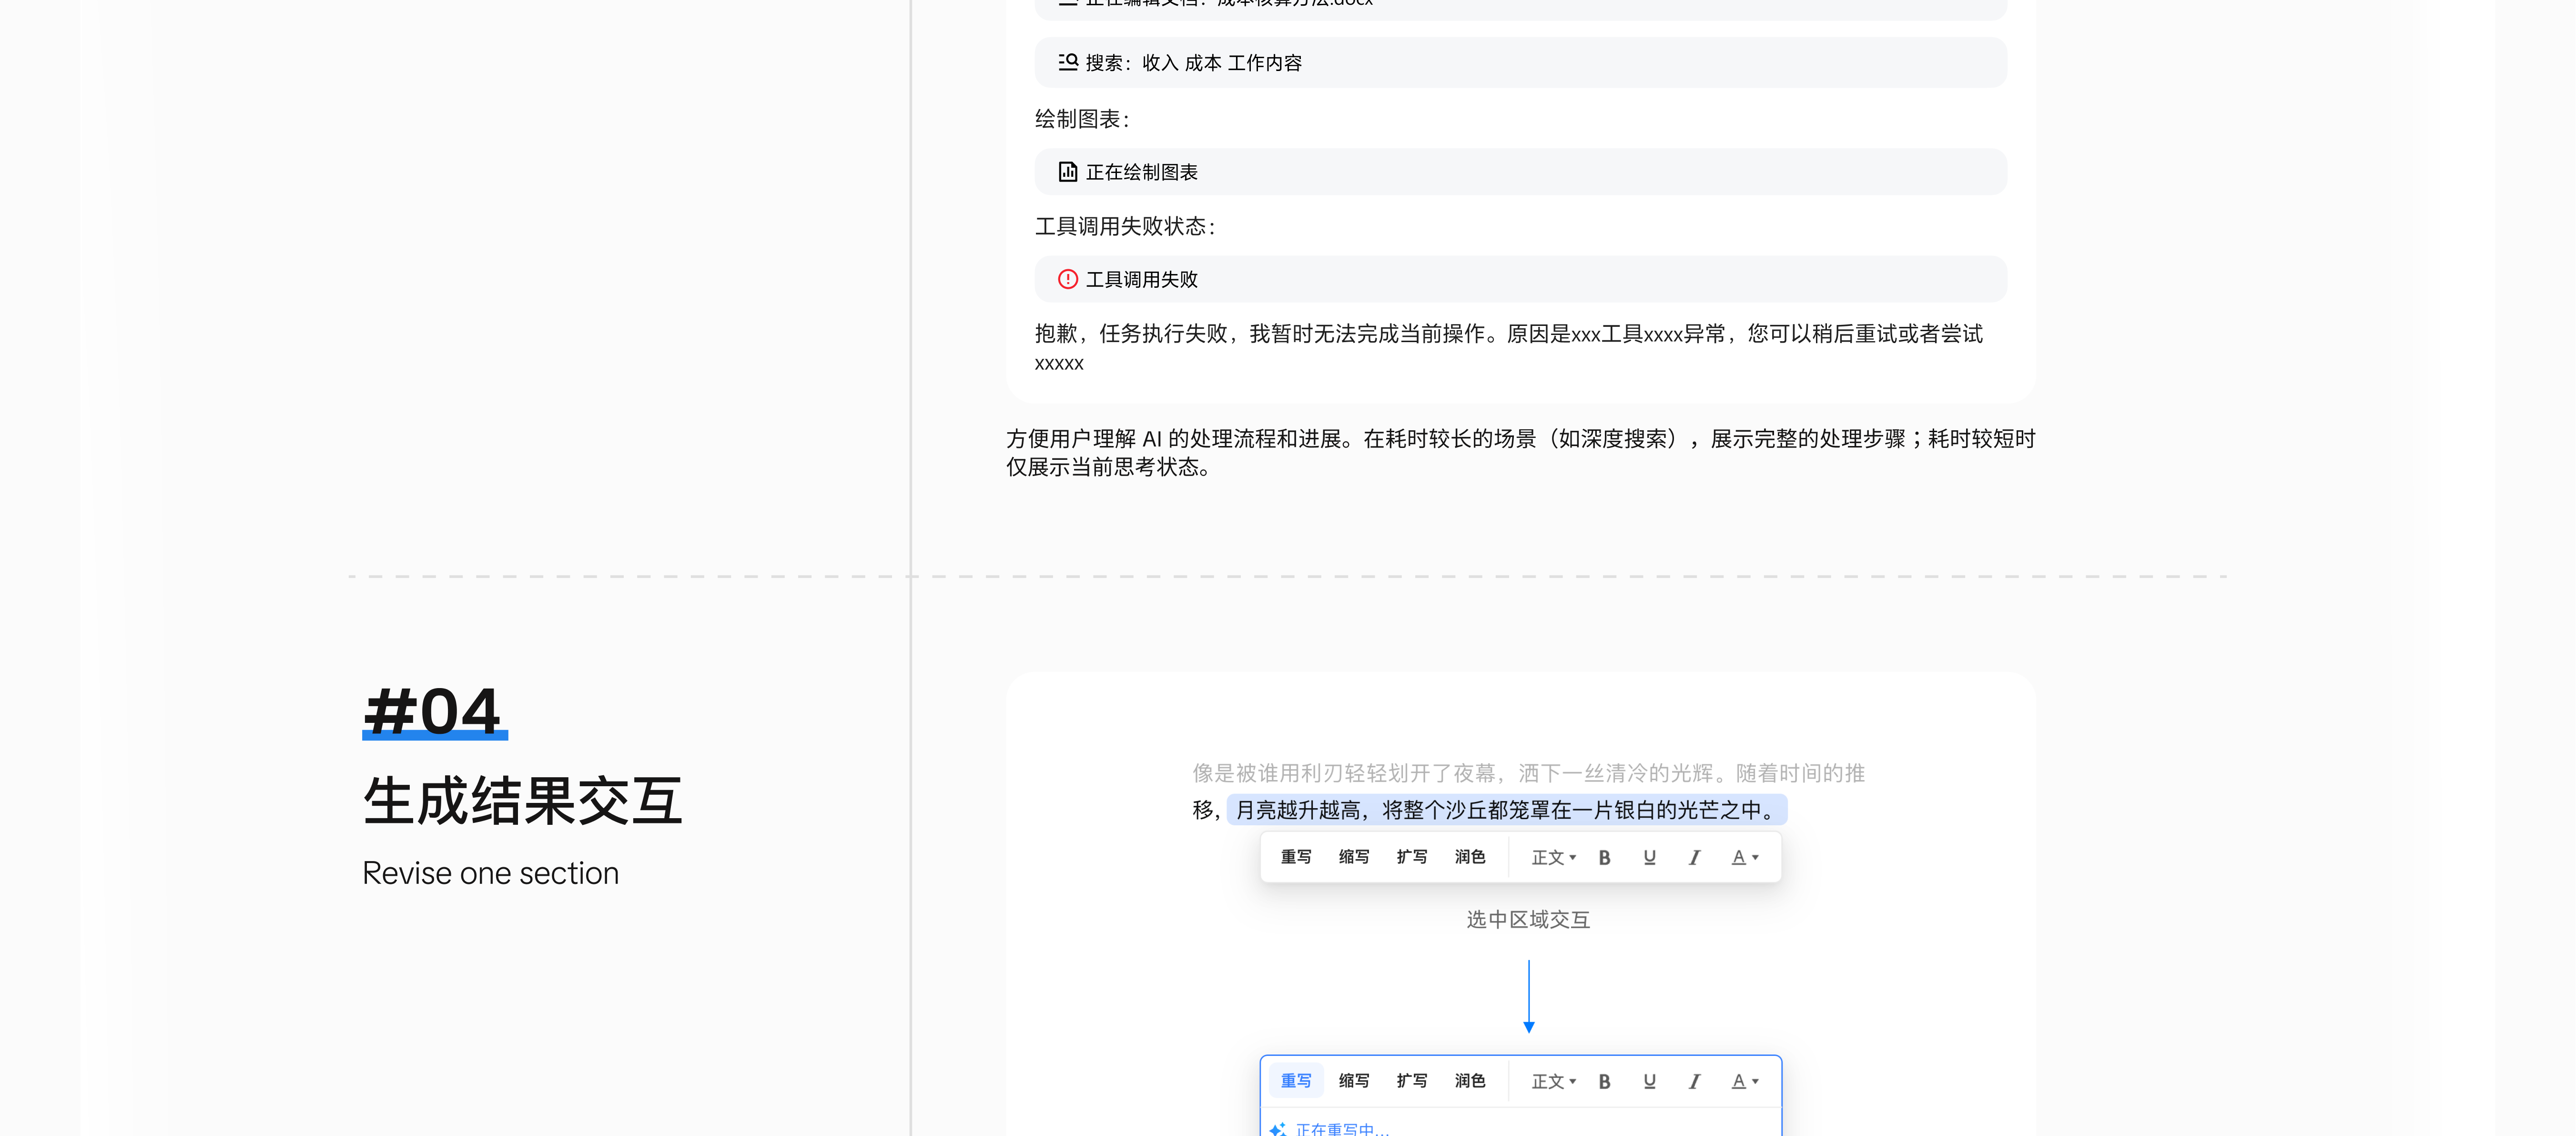This screenshot has height=1136, width=2576.
Task: Click 润色 in the upper toolbar
Action: click(1469, 857)
